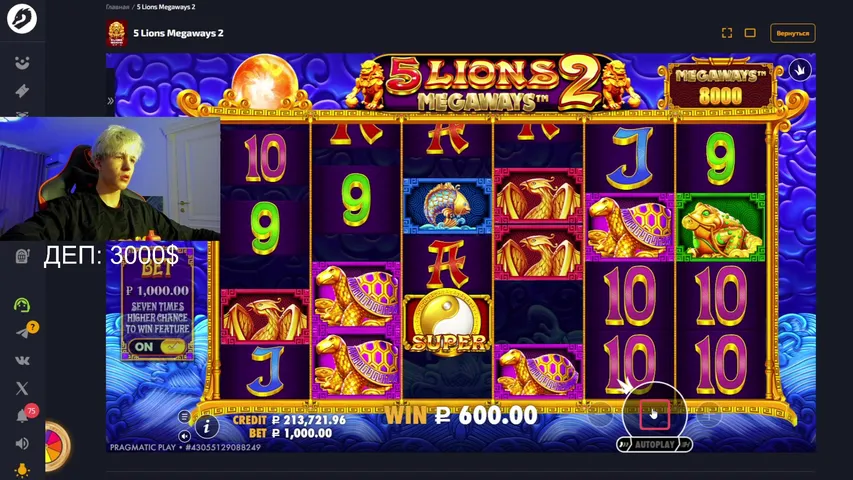Click the AUTOPLAY button

click(x=654, y=445)
